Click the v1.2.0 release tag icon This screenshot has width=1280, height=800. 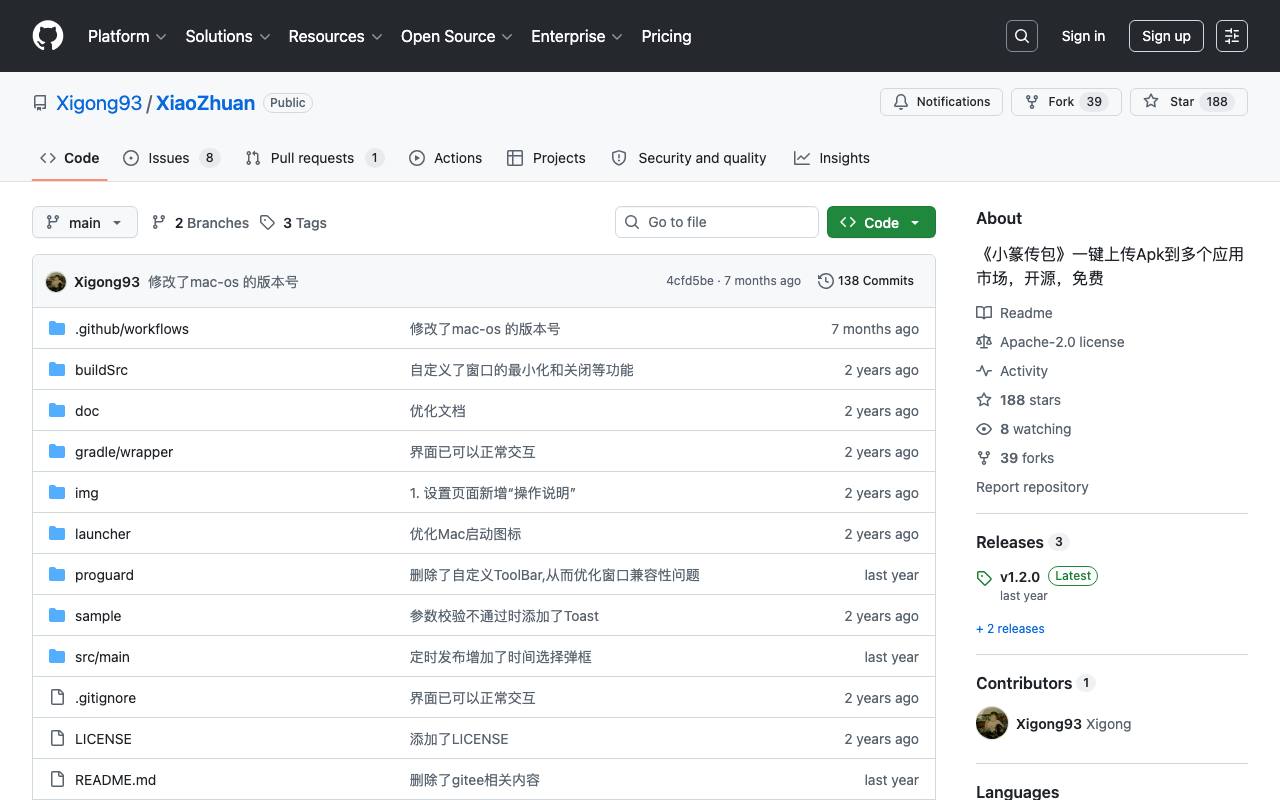tap(984, 578)
